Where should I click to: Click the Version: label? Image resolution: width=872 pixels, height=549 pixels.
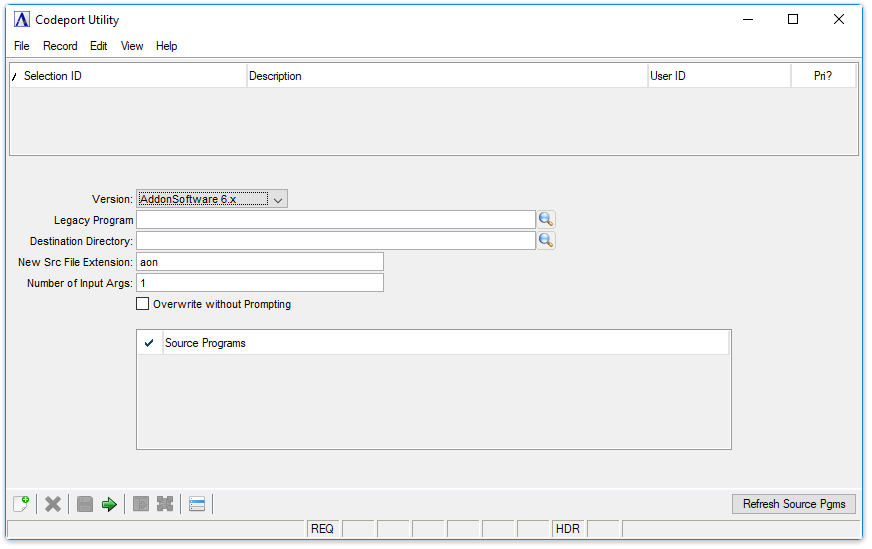pyautogui.click(x=112, y=199)
